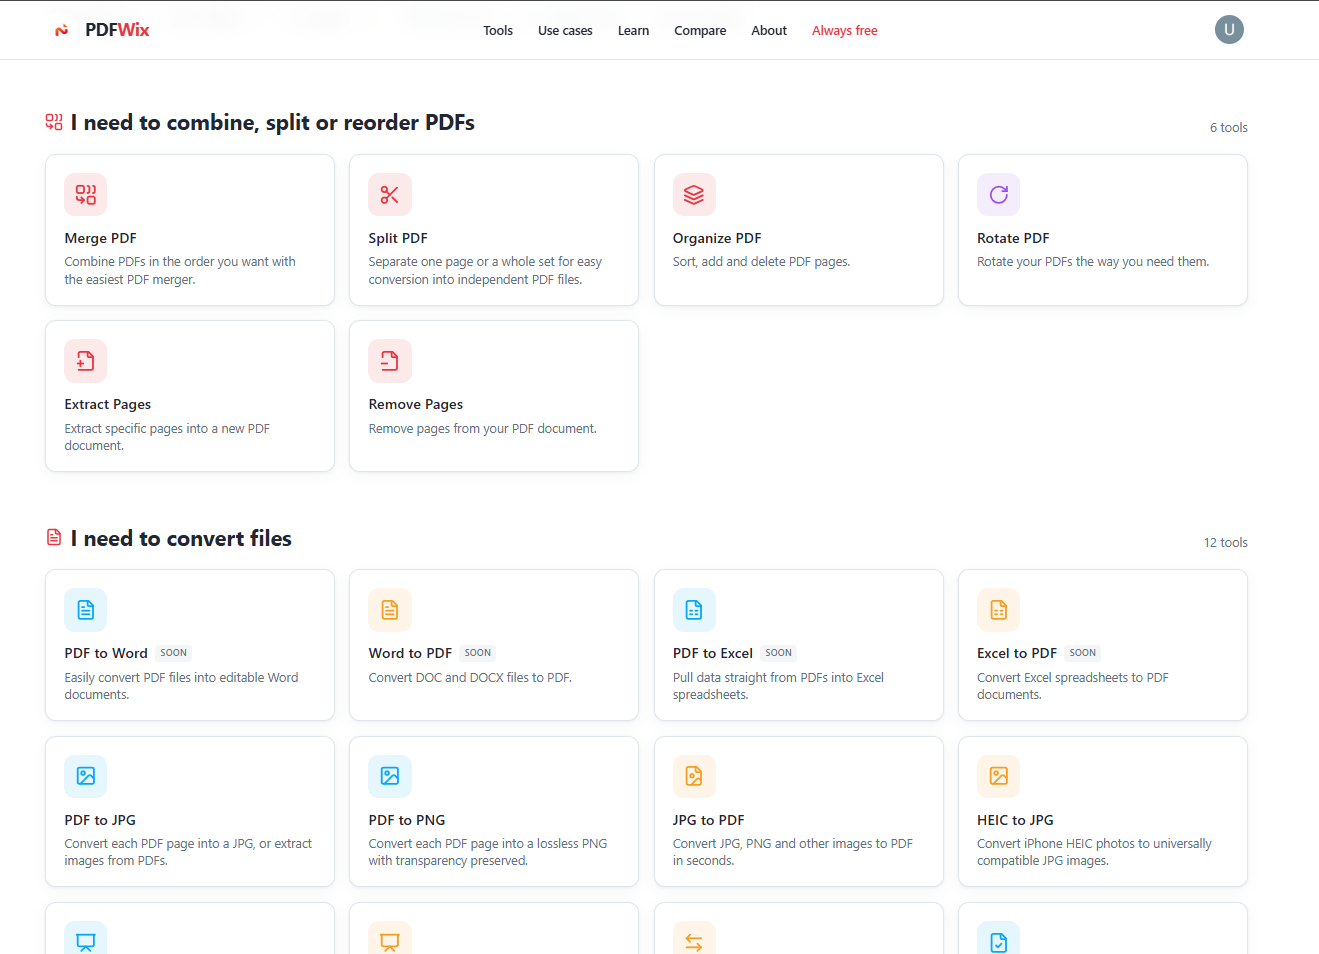1319x954 pixels.
Task: Click 'Convert iPhone HEIC photos' description
Action: (1094, 852)
